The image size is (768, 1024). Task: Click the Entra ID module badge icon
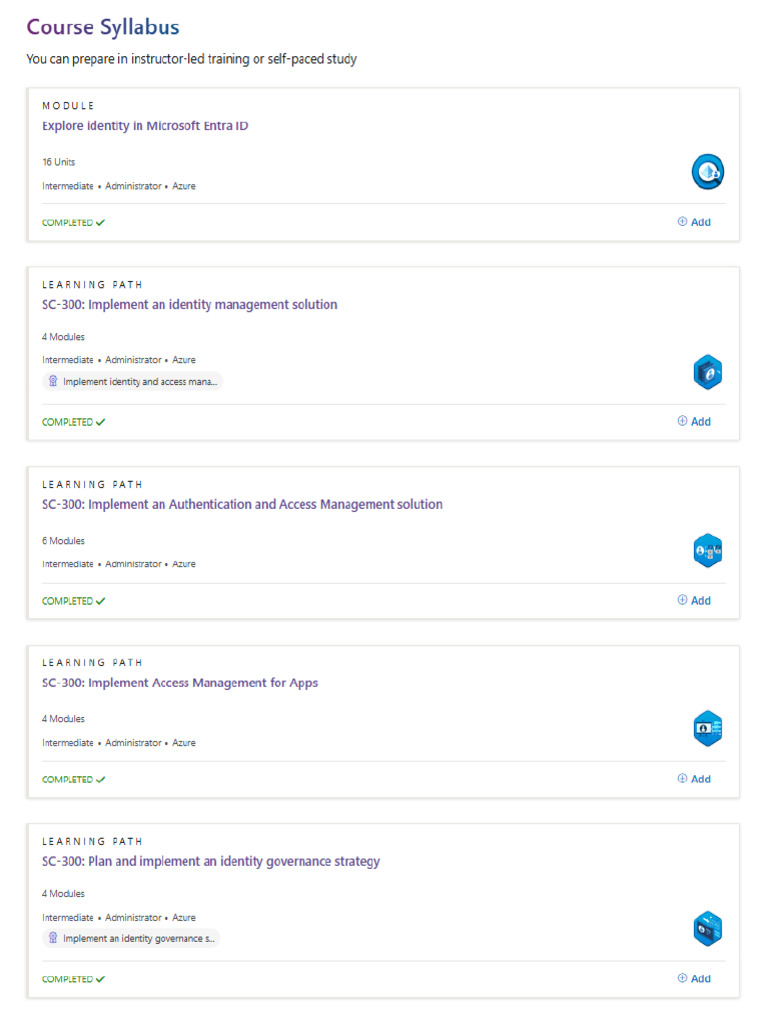[x=707, y=173]
